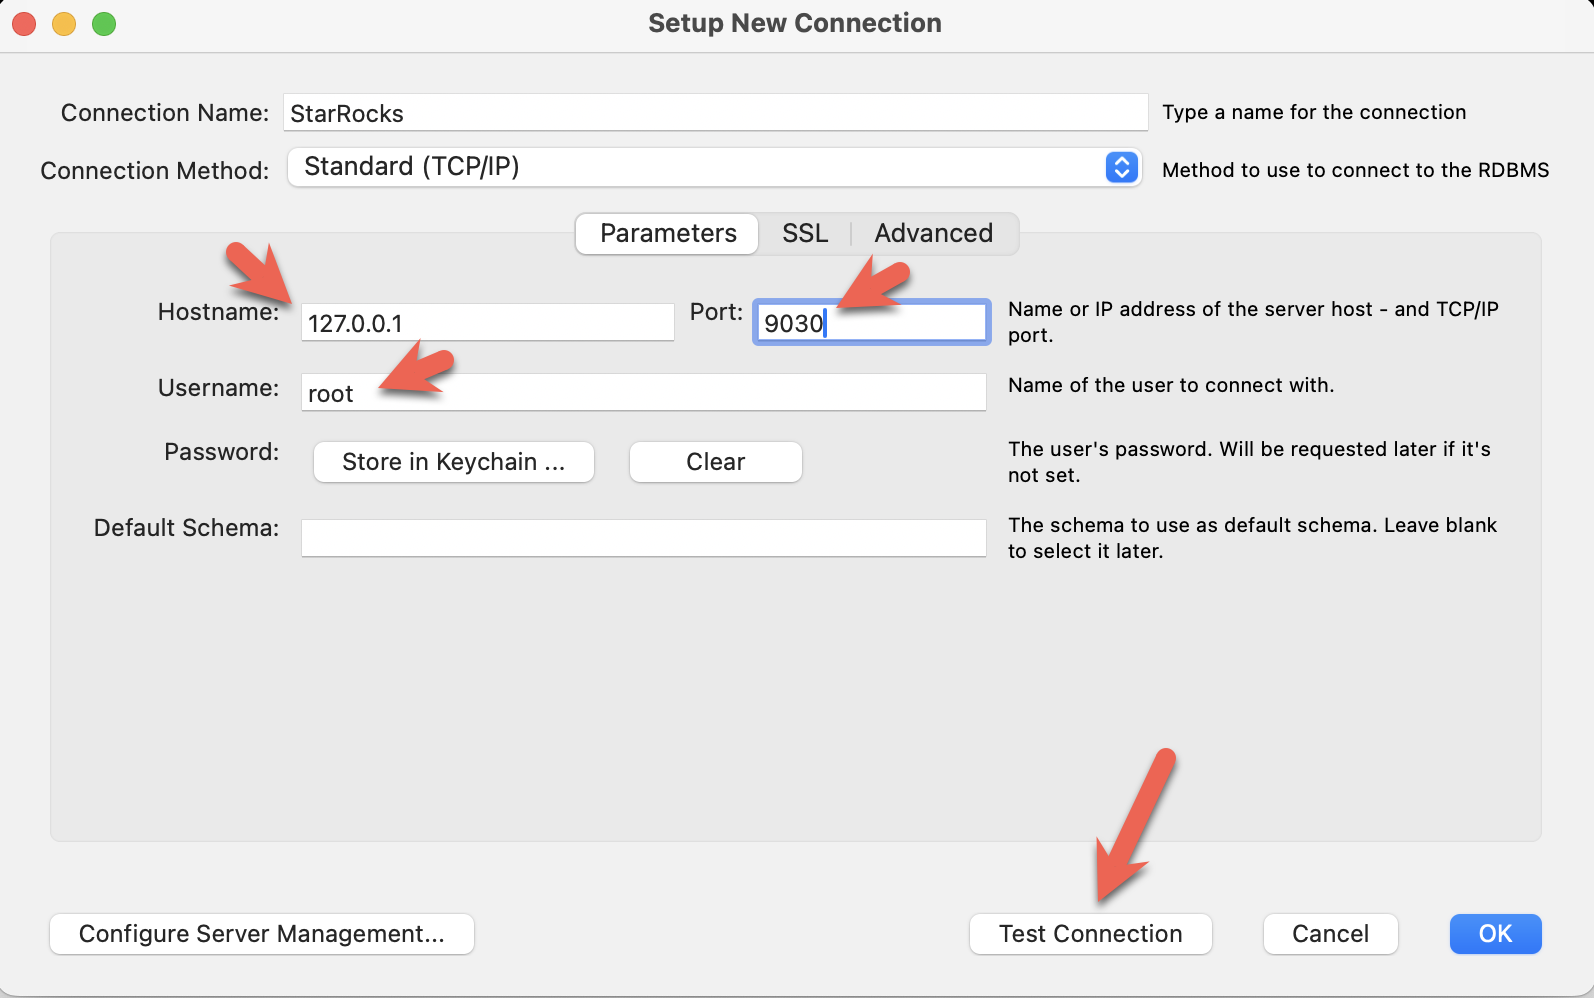Click the Setup New Connection title bar
The width and height of the screenshot is (1594, 998).
click(794, 24)
